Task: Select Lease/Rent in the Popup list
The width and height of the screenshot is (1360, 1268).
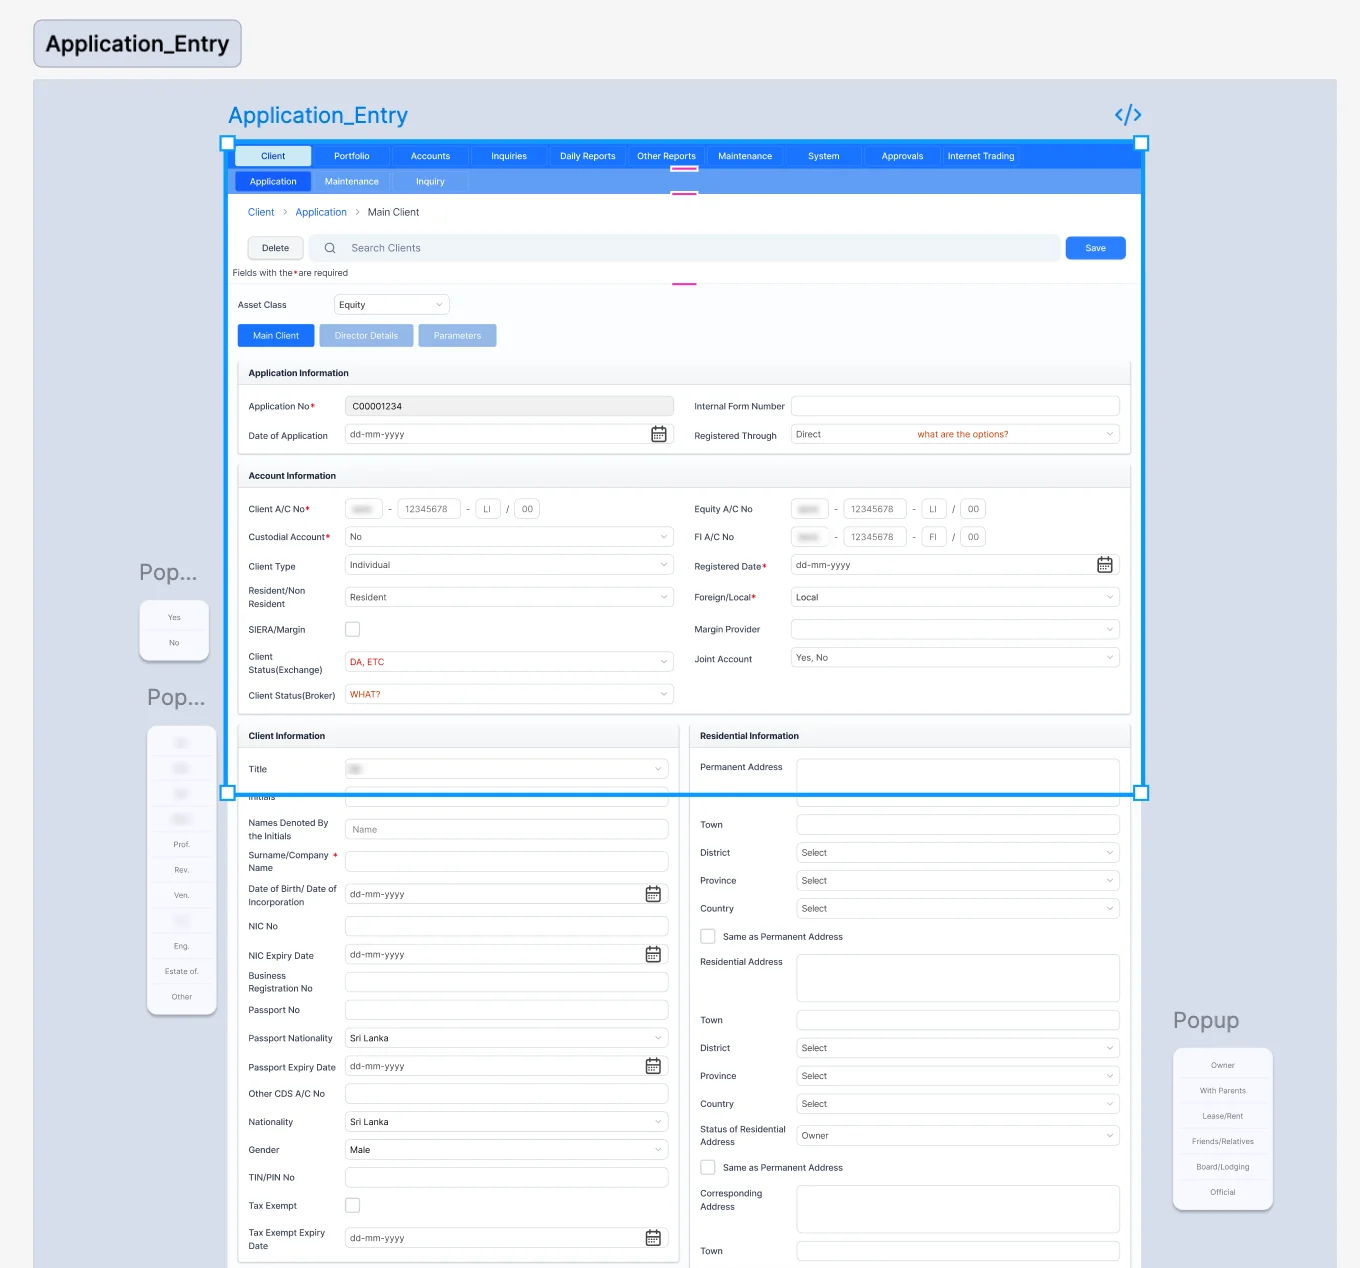Action: [x=1223, y=1116]
